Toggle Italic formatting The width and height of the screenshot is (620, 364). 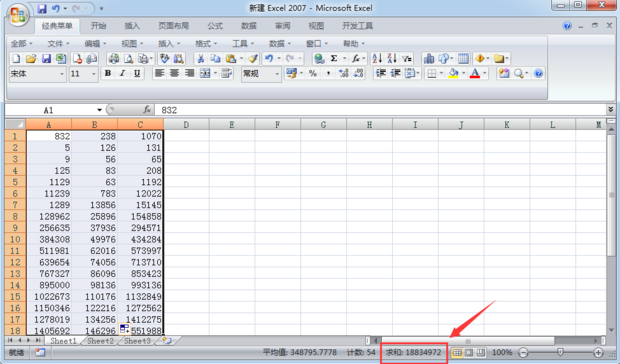122,73
